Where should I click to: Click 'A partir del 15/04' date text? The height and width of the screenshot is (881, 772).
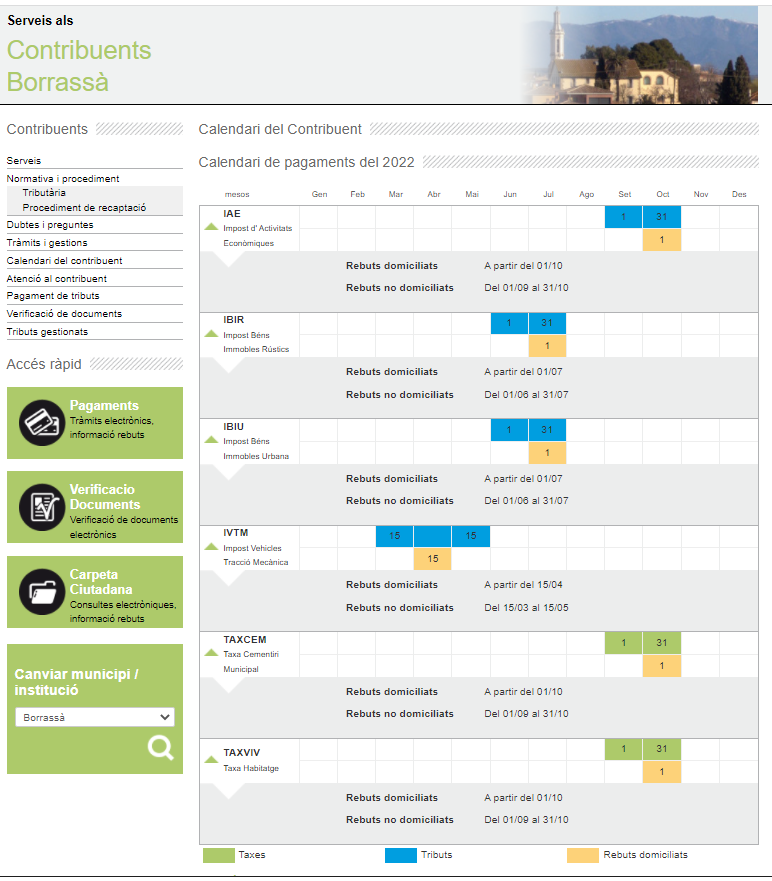click(x=523, y=584)
